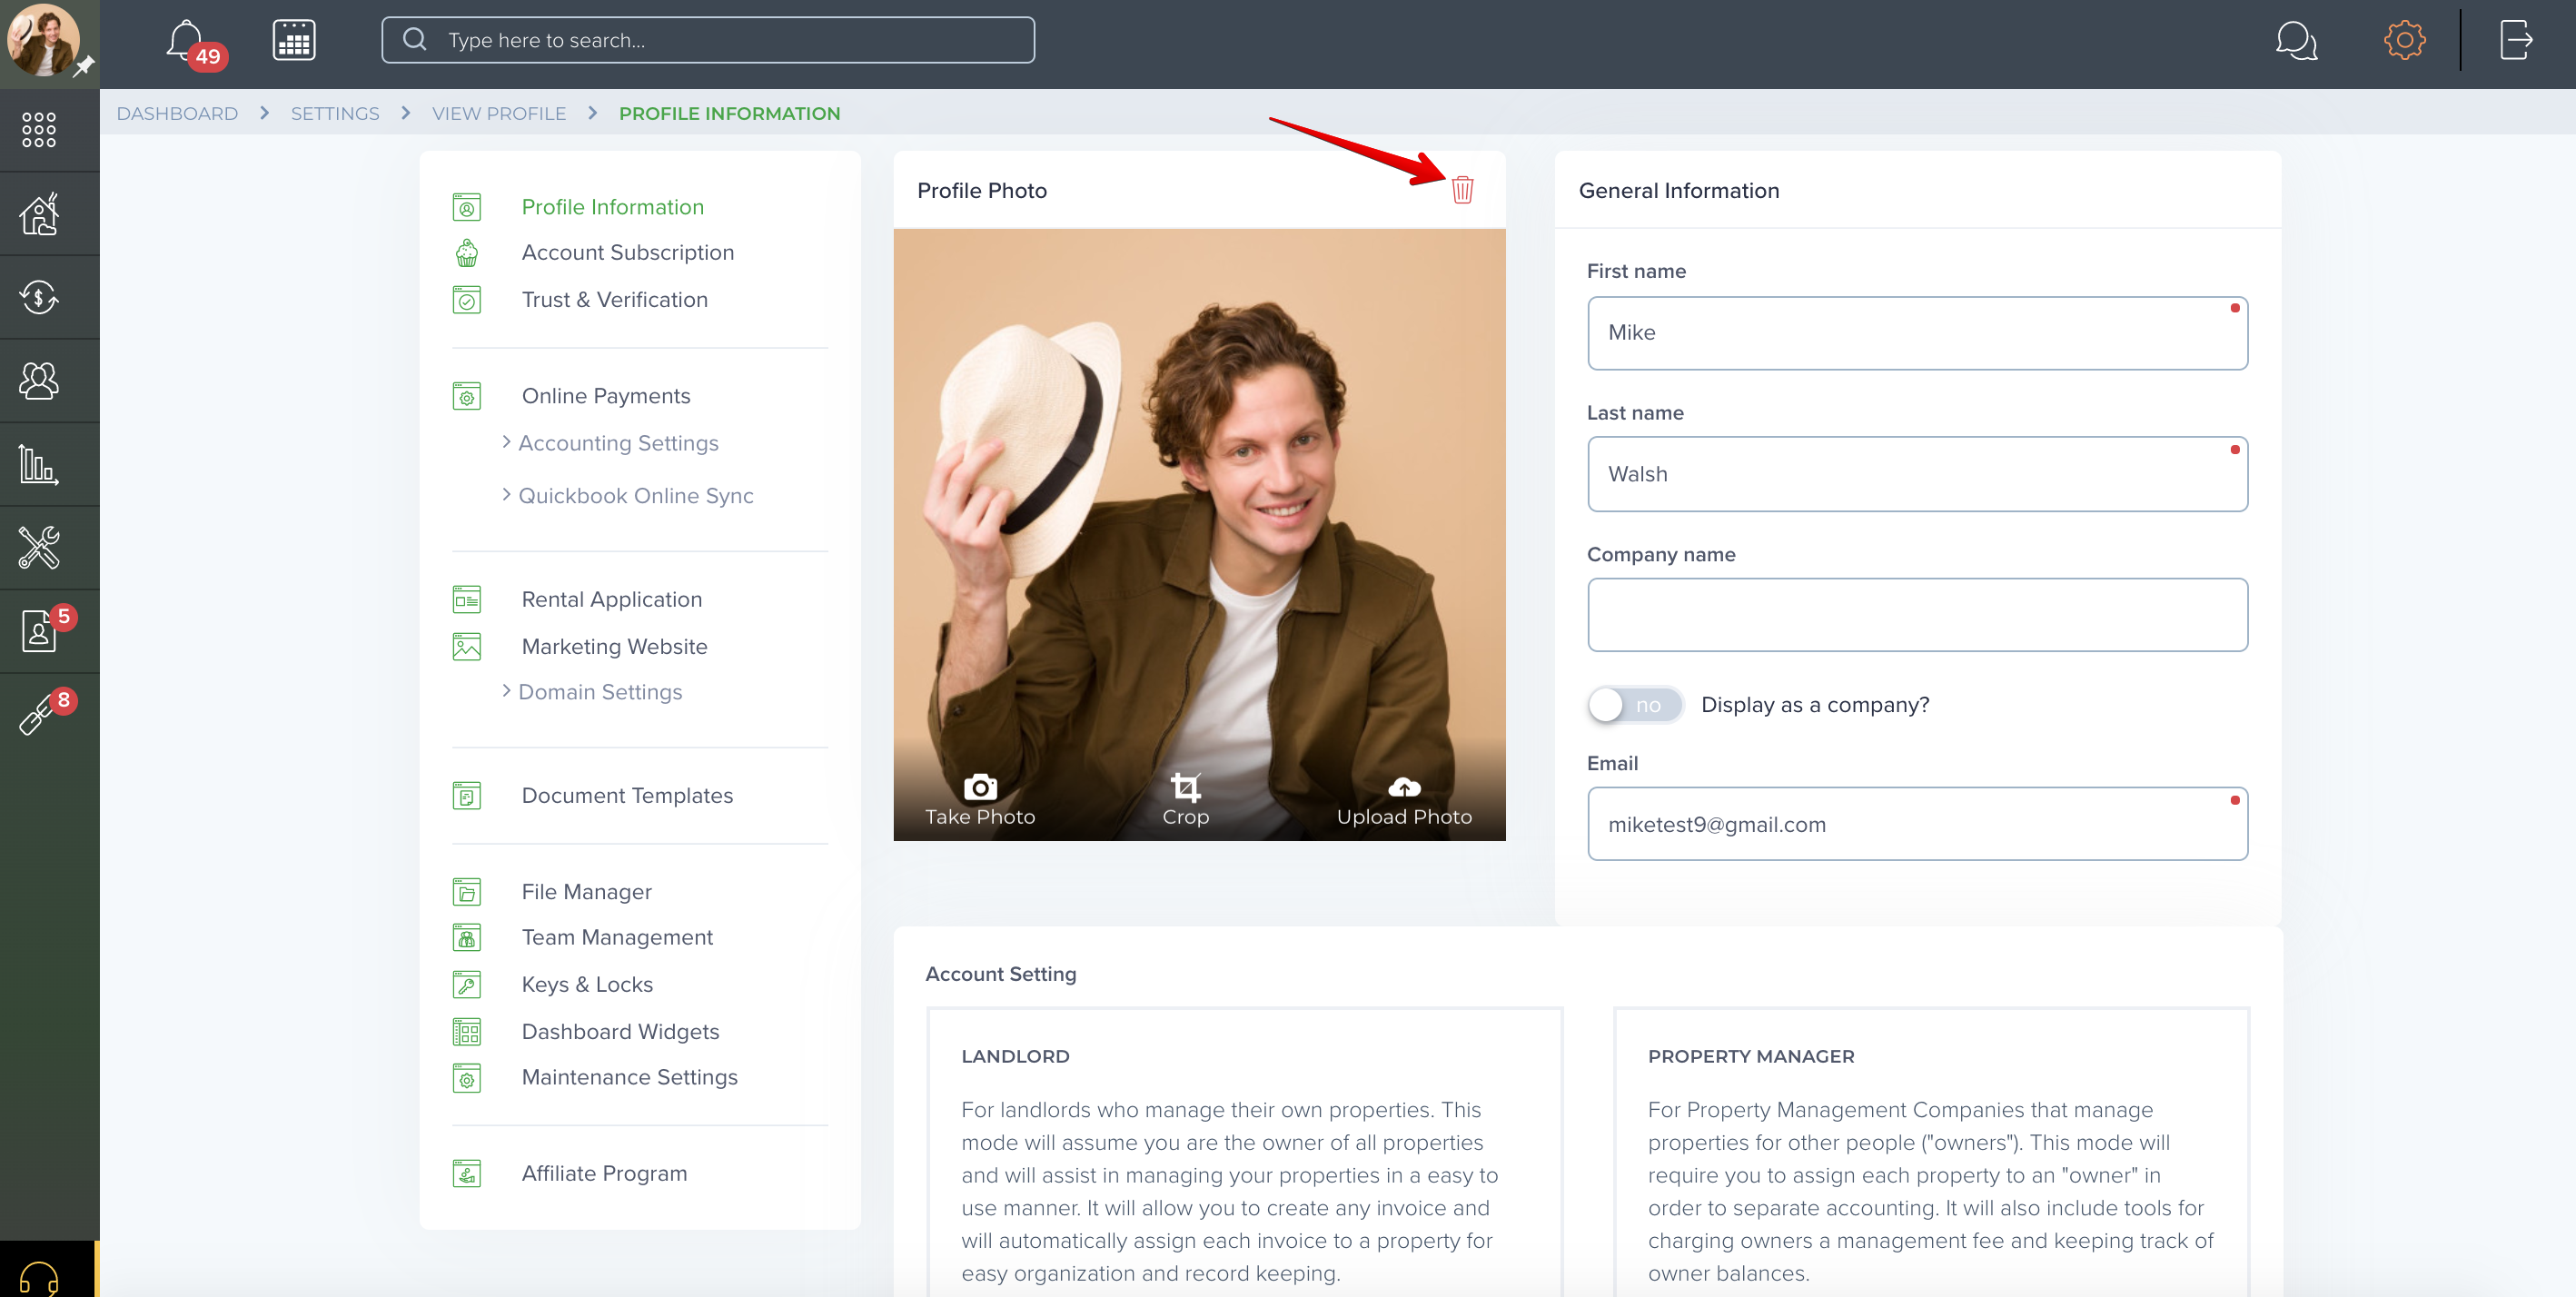Select Profile Information menu item
Screen dimensions: 2576x1297
click(613, 207)
